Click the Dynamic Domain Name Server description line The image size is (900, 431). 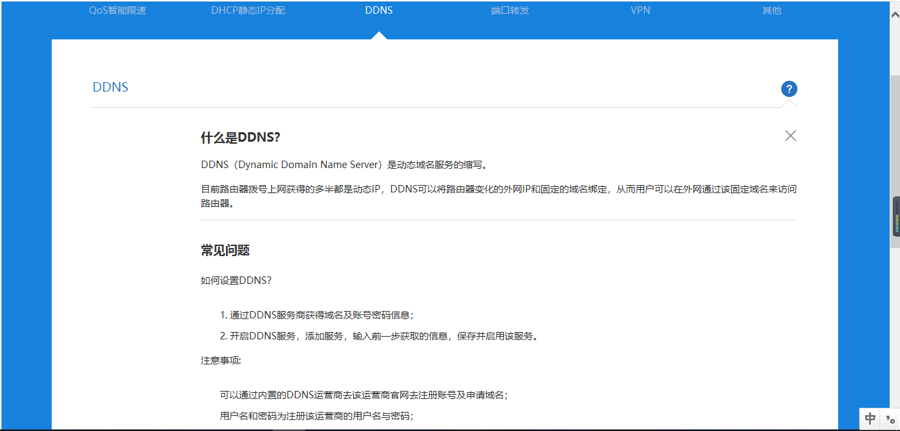point(344,165)
